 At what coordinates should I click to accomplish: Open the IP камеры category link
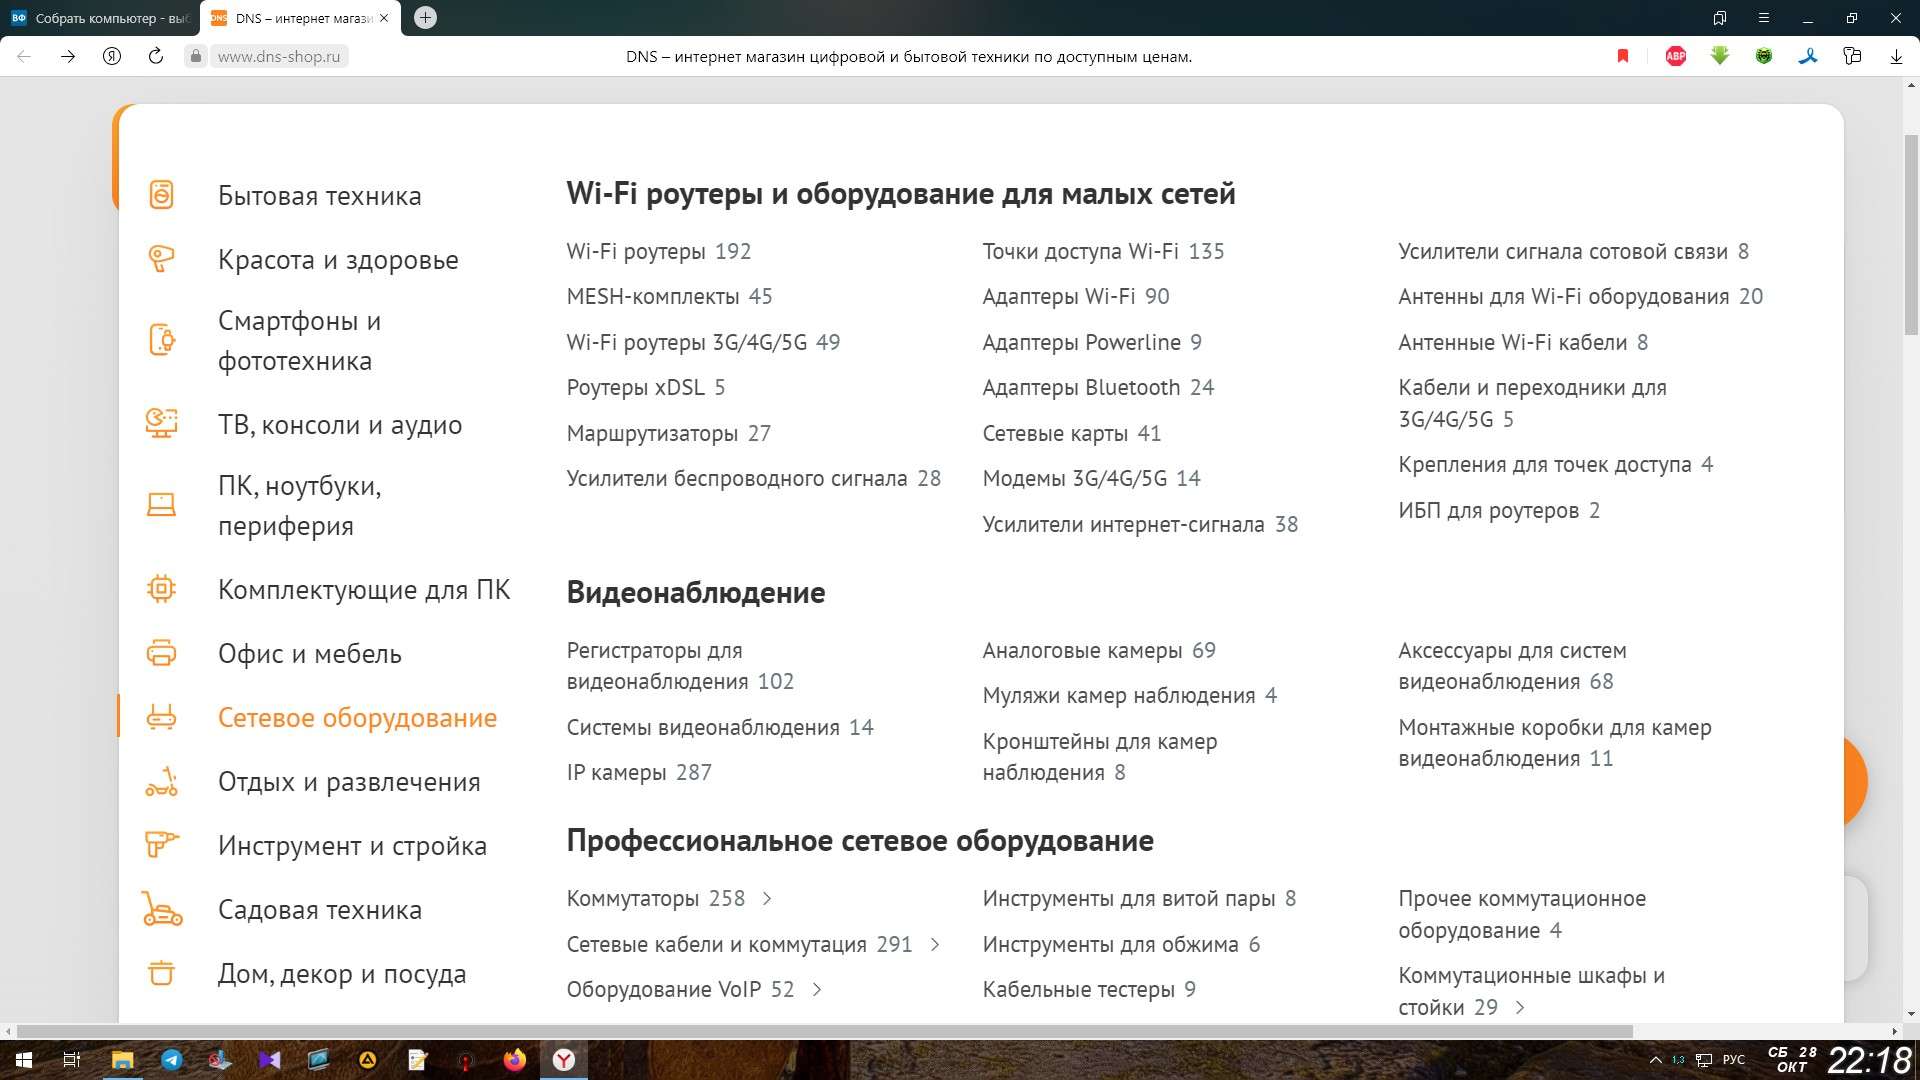(616, 773)
